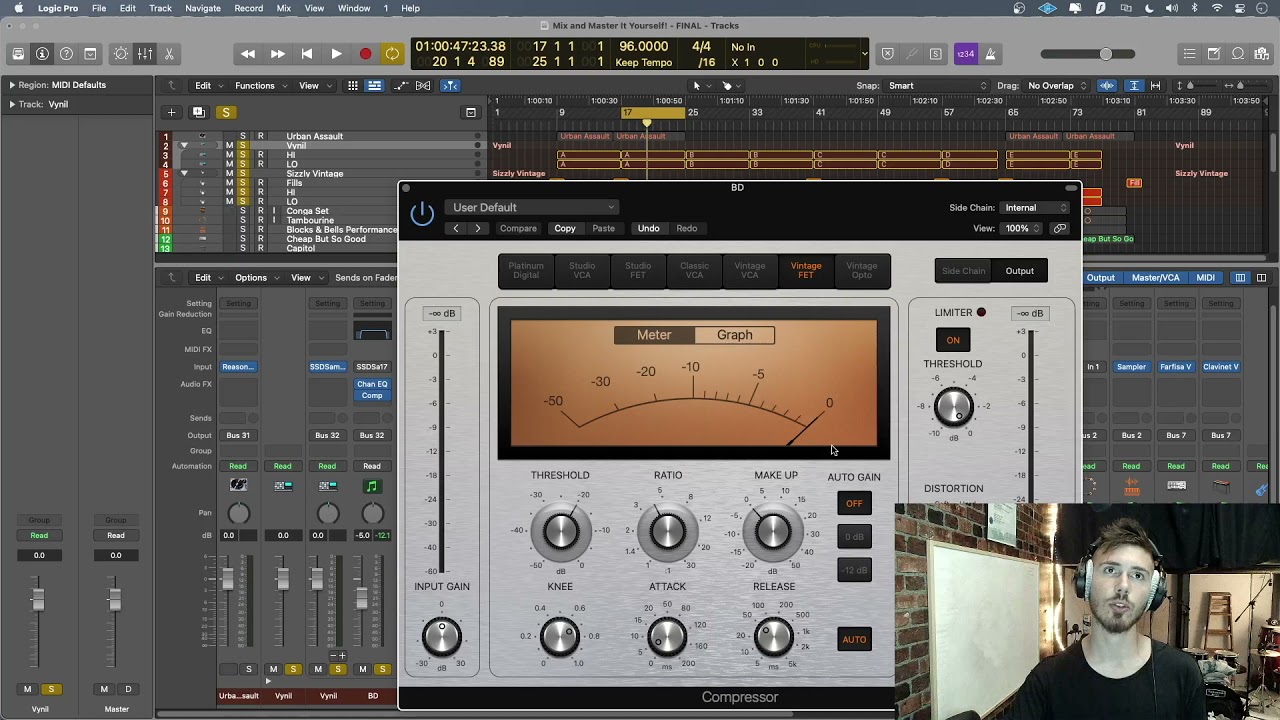Select the Platinum Digital compressor model
Image resolution: width=1280 pixels, height=720 pixels.
click(x=526, y=271)
